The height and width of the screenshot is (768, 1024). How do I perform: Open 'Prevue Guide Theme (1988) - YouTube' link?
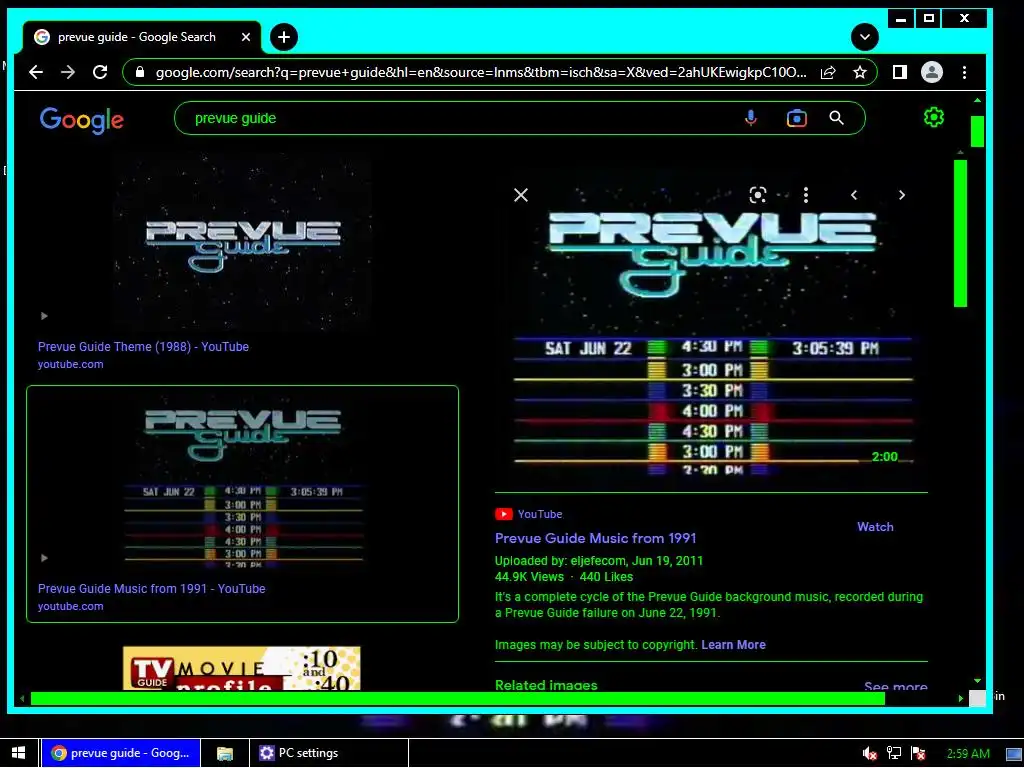[x=143, y=347]
